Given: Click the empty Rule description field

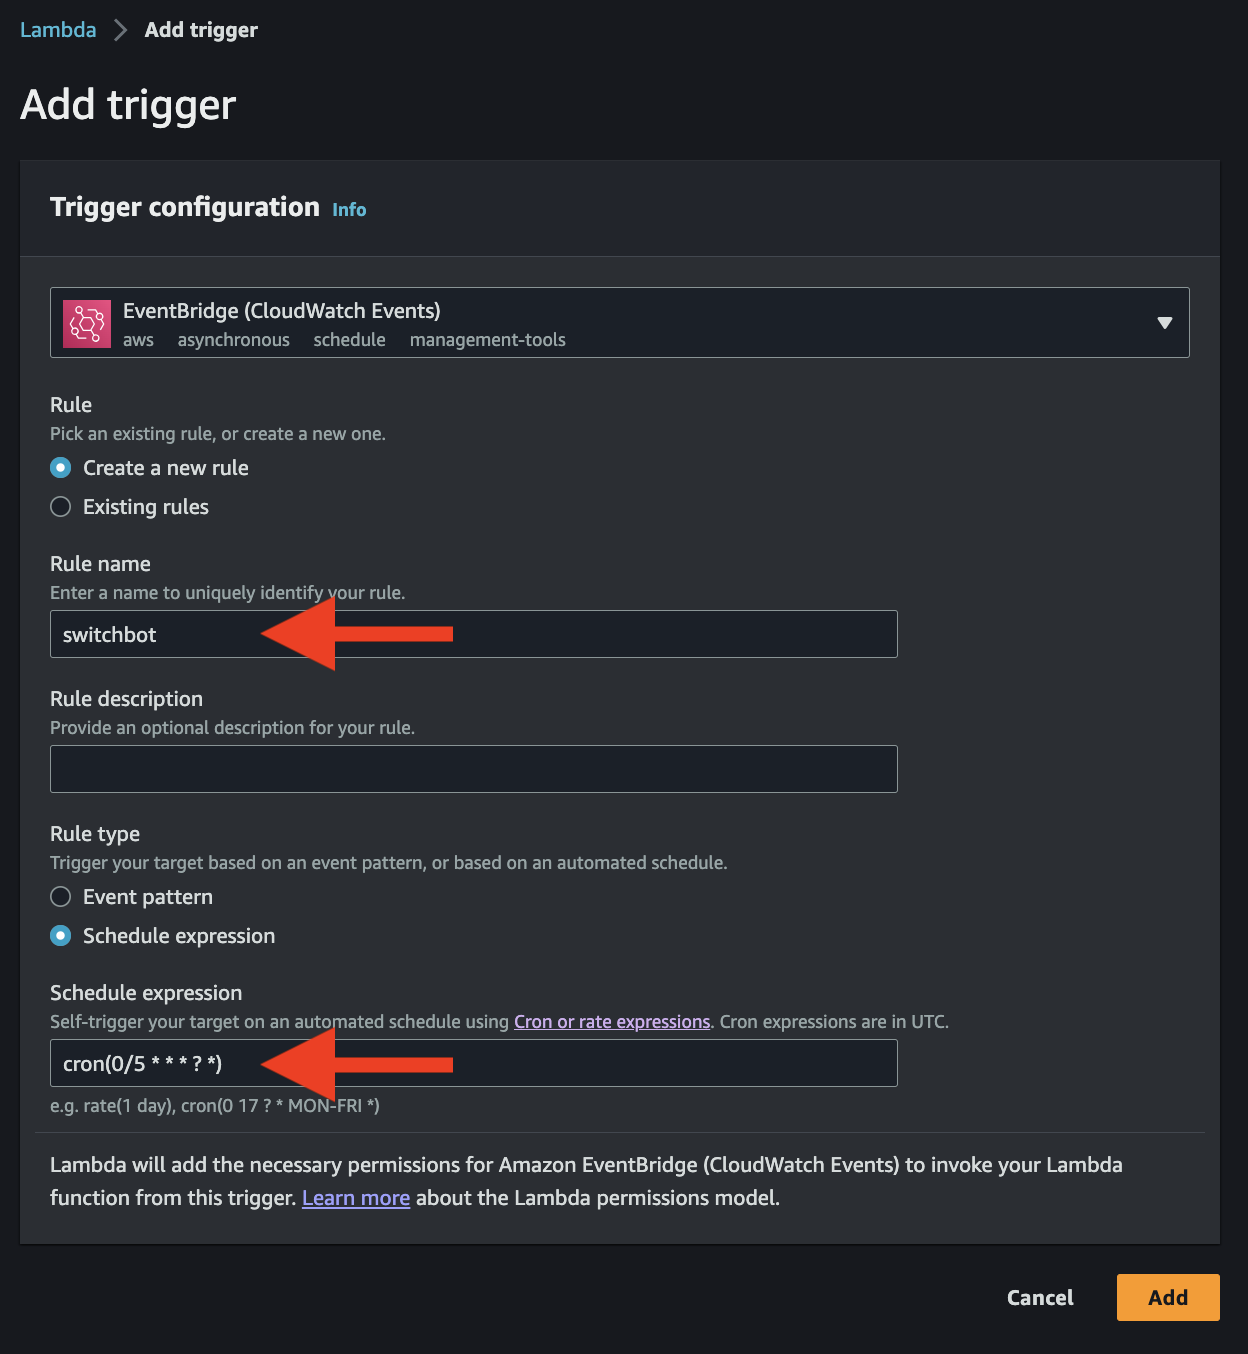Looking at the screenshot, I should [474, 768].
